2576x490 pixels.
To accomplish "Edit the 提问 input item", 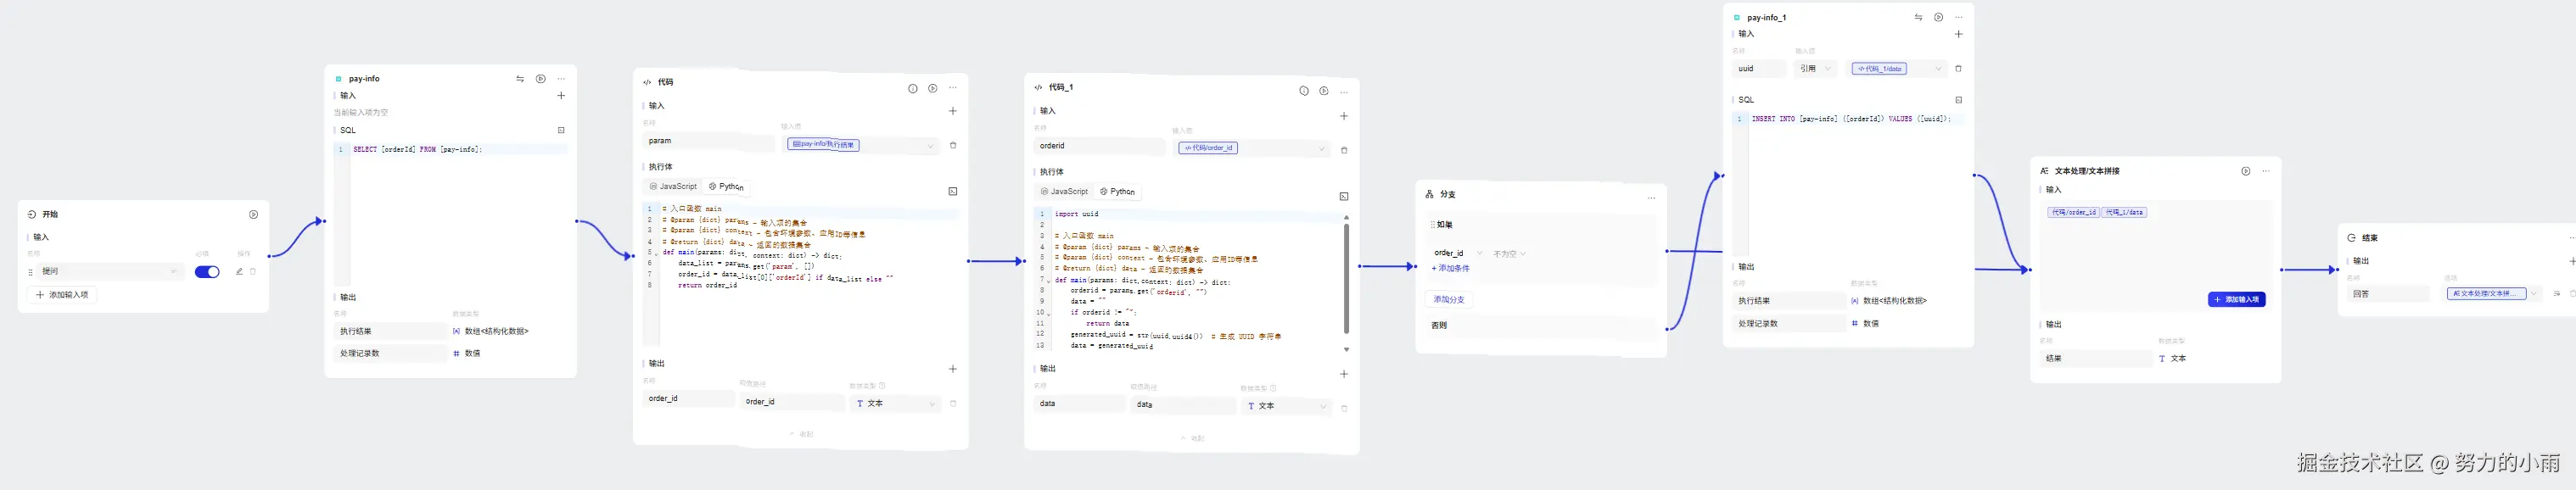I will 239,271.
